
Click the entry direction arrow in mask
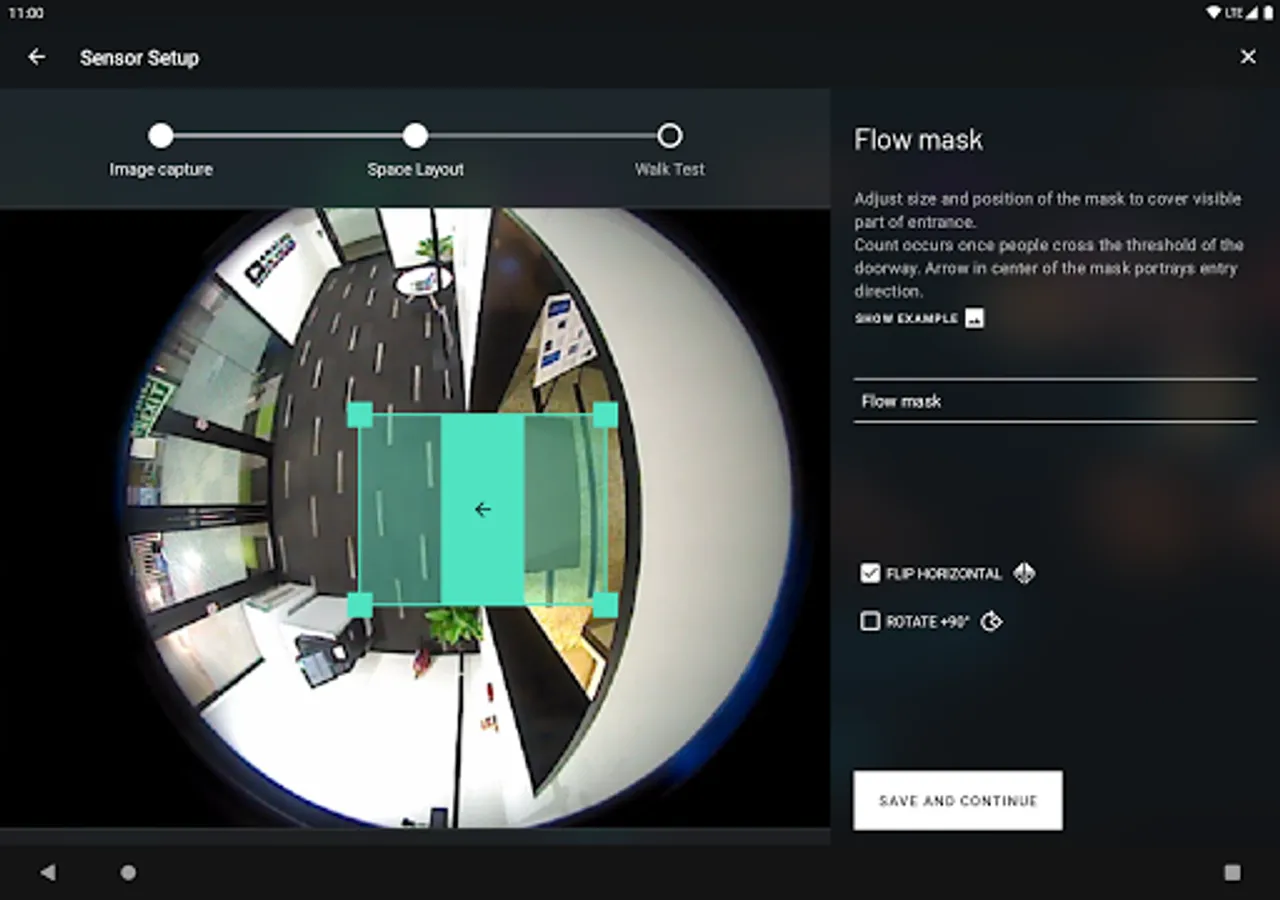click(x=482, y=510)
